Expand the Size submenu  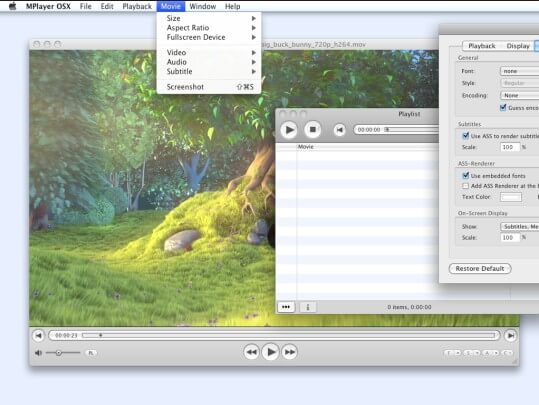pos(209,18)
